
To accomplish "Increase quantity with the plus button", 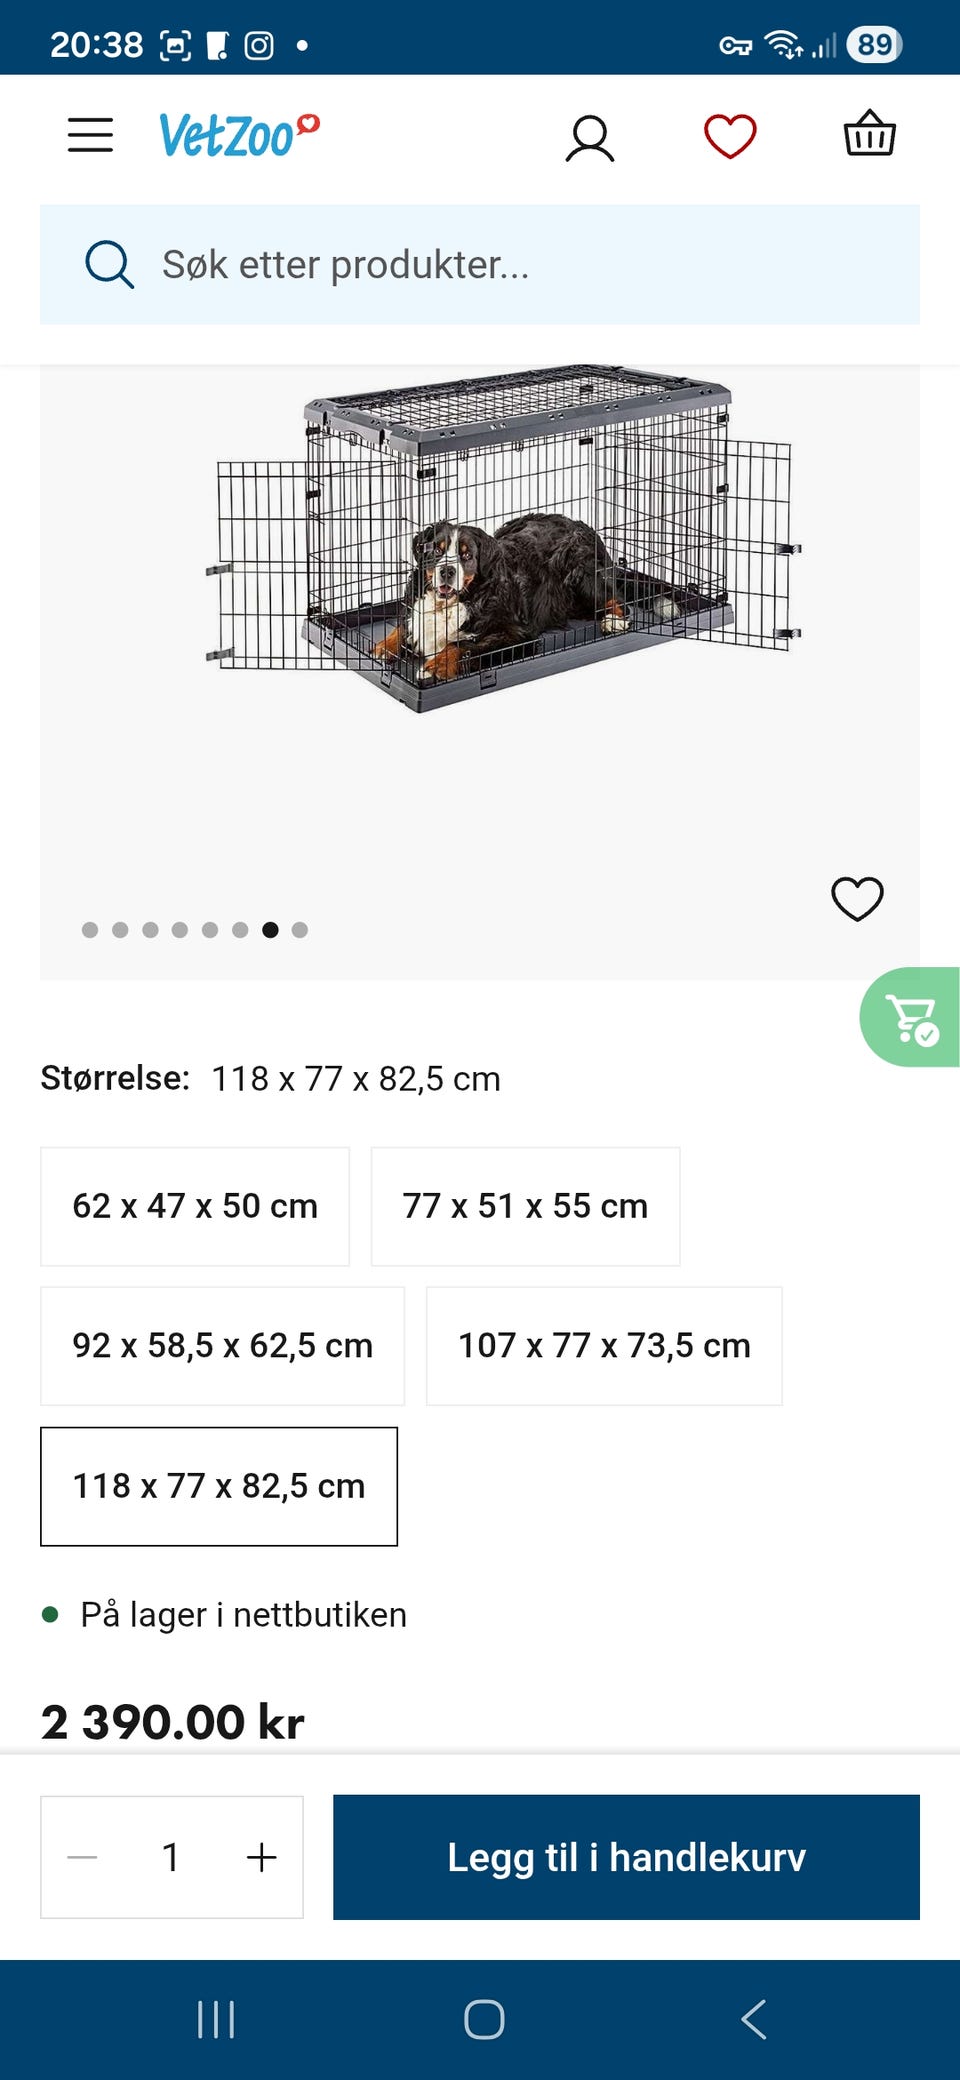I will (262, 1857).
